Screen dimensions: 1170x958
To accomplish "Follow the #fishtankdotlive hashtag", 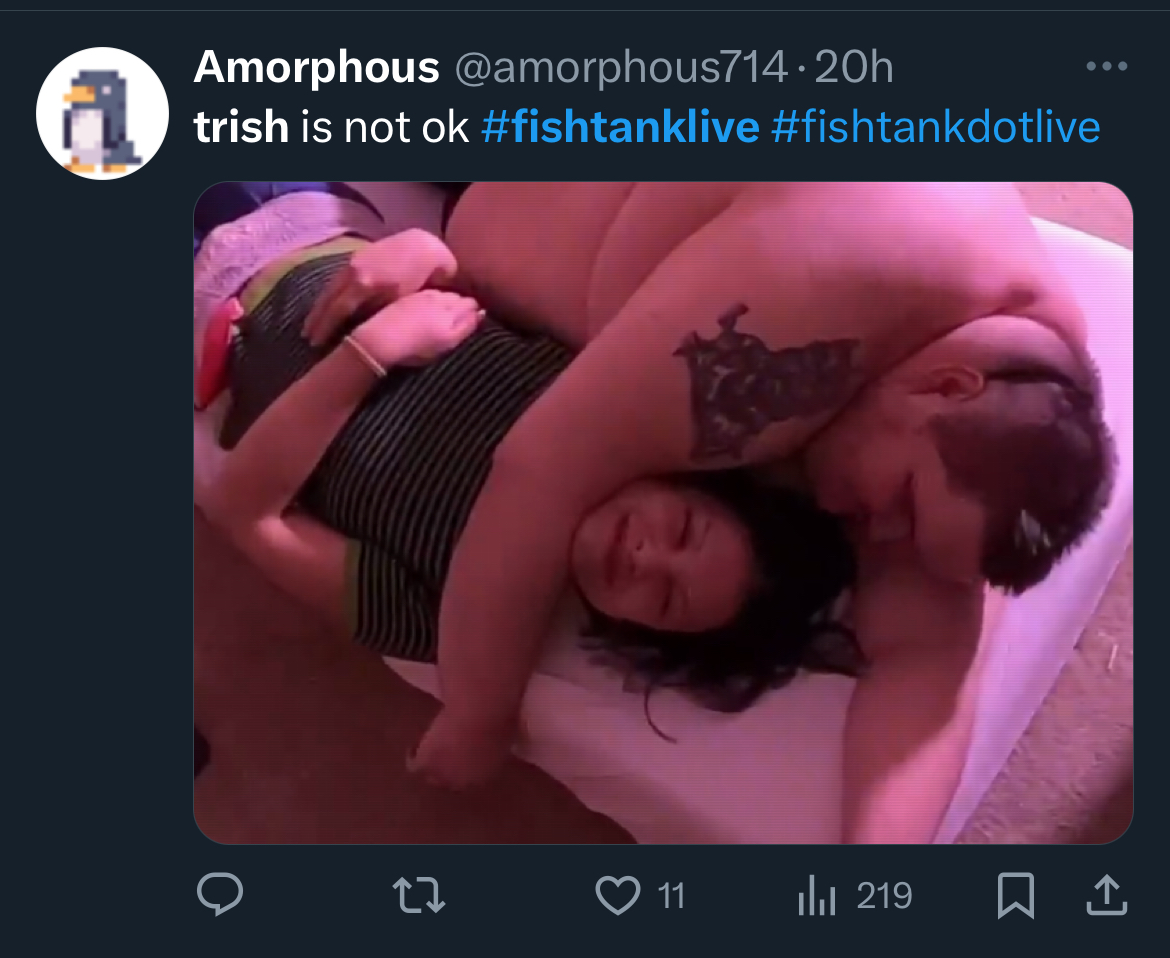I will tap(936, 126).
